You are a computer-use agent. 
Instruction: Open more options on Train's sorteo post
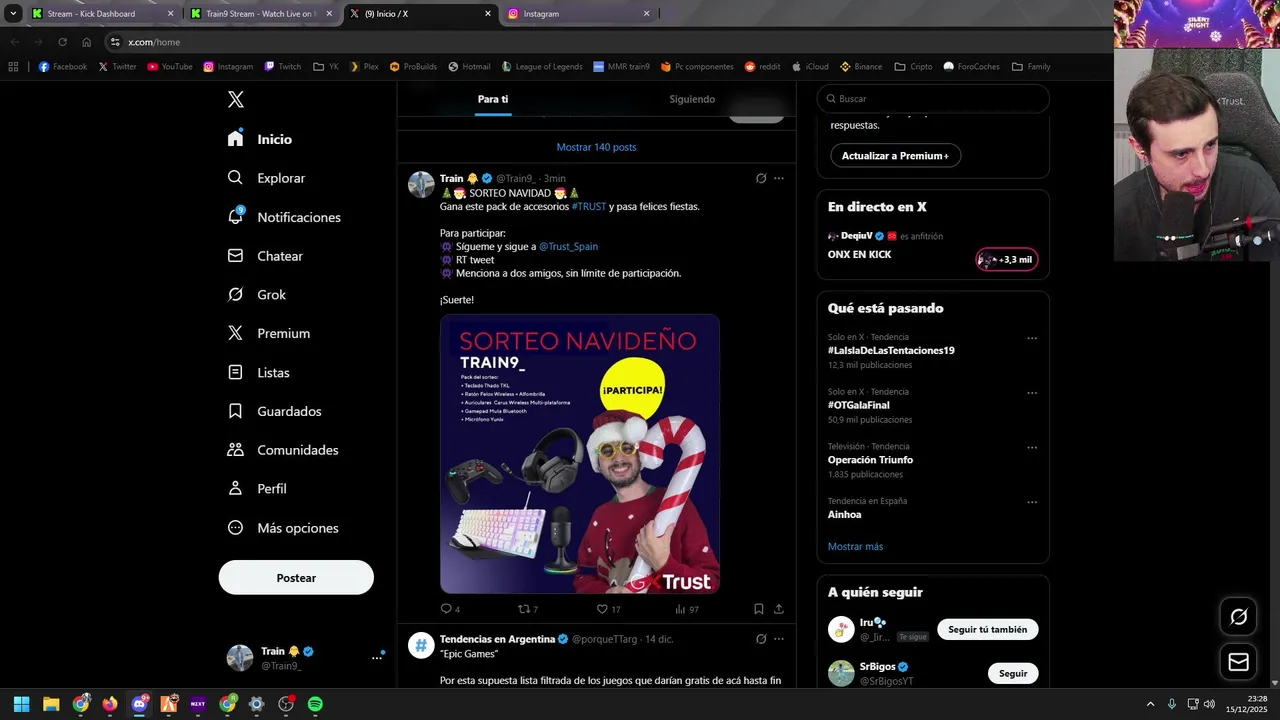pos(779,178)
